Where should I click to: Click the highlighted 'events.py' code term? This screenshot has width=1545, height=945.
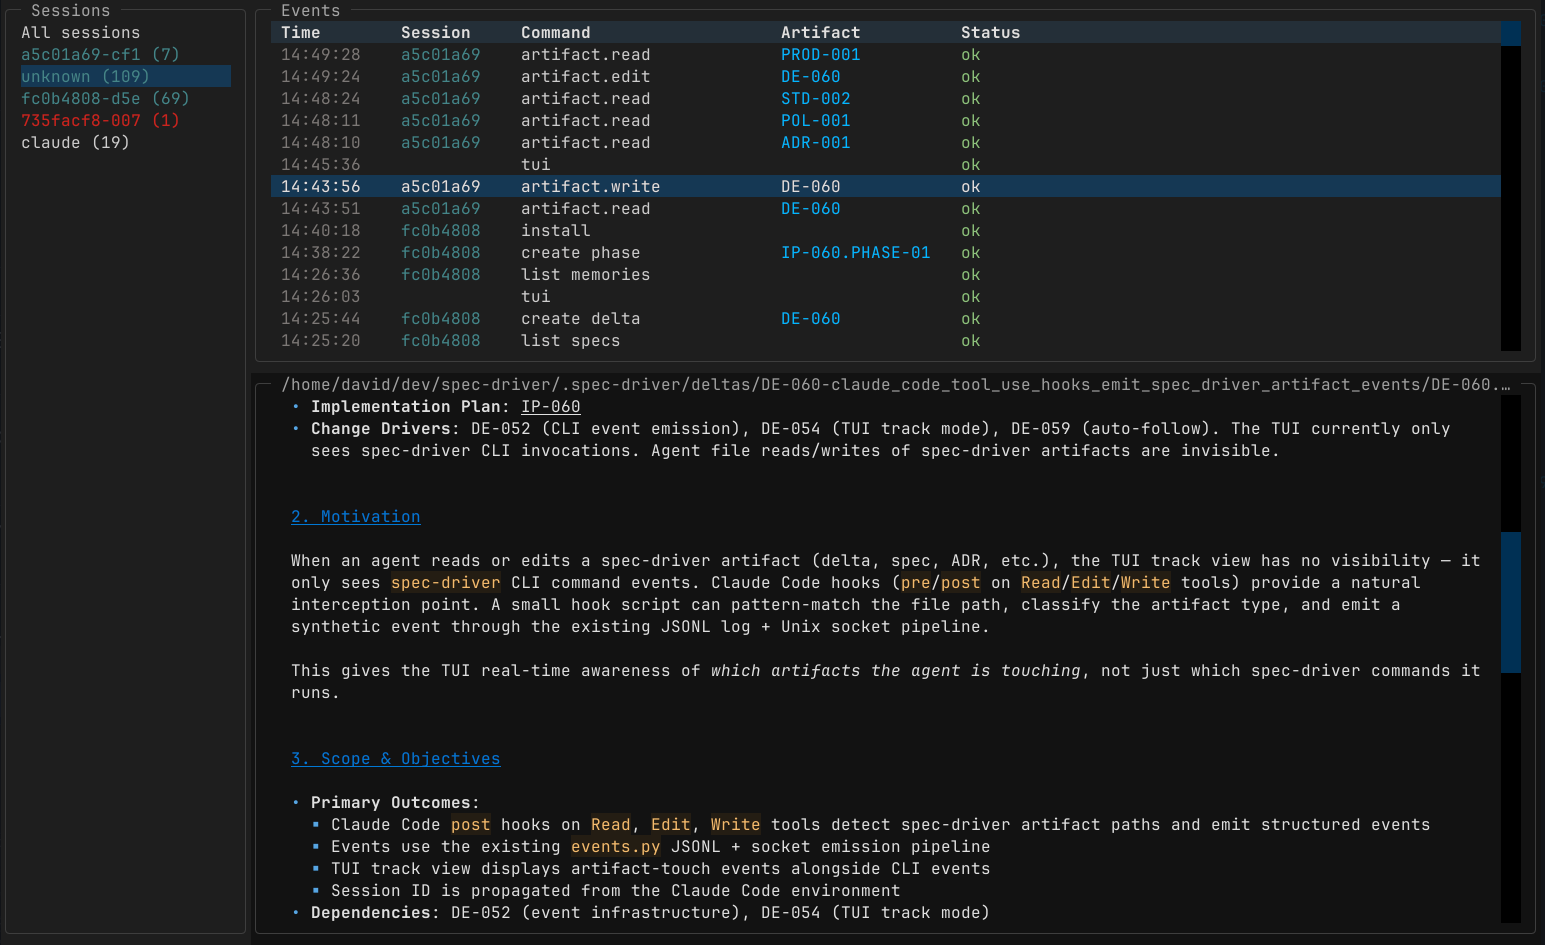[615, 847]
